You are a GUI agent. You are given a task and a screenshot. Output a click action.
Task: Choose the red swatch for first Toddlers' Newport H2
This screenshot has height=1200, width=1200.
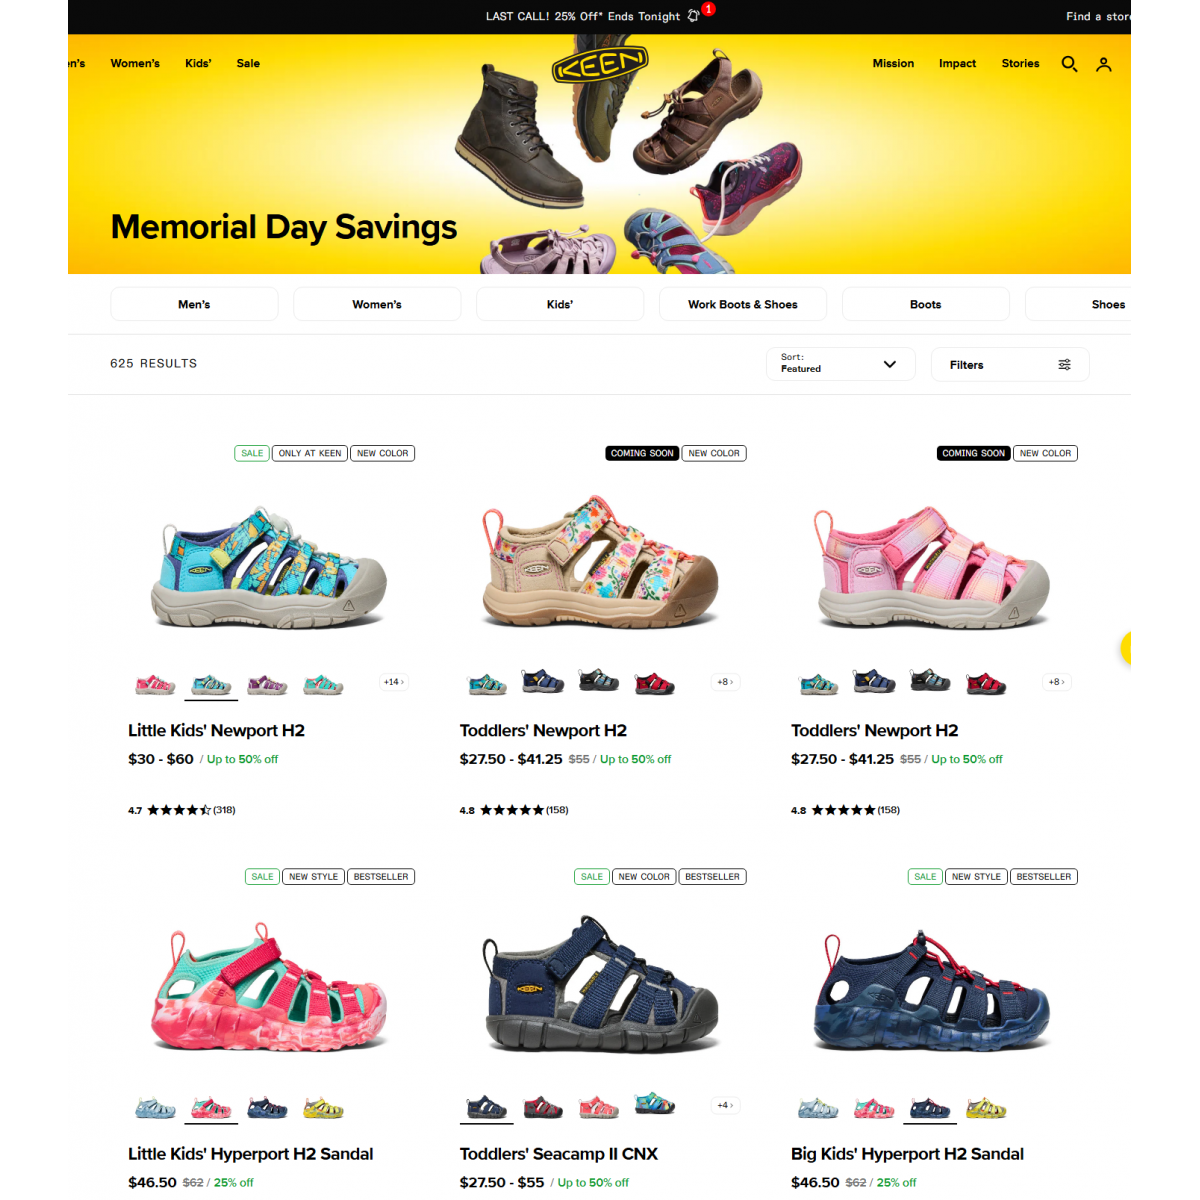tap(655, 683)
